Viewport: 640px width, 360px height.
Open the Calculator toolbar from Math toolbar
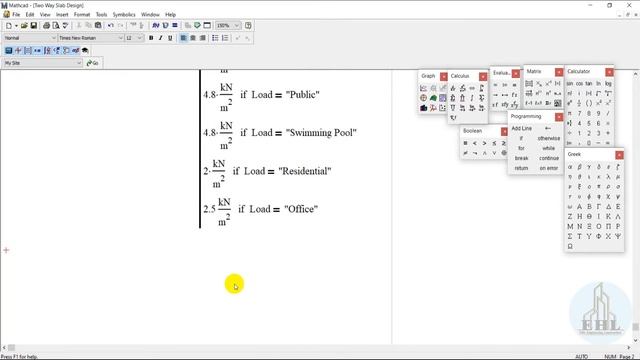click(x=9, y=51)
